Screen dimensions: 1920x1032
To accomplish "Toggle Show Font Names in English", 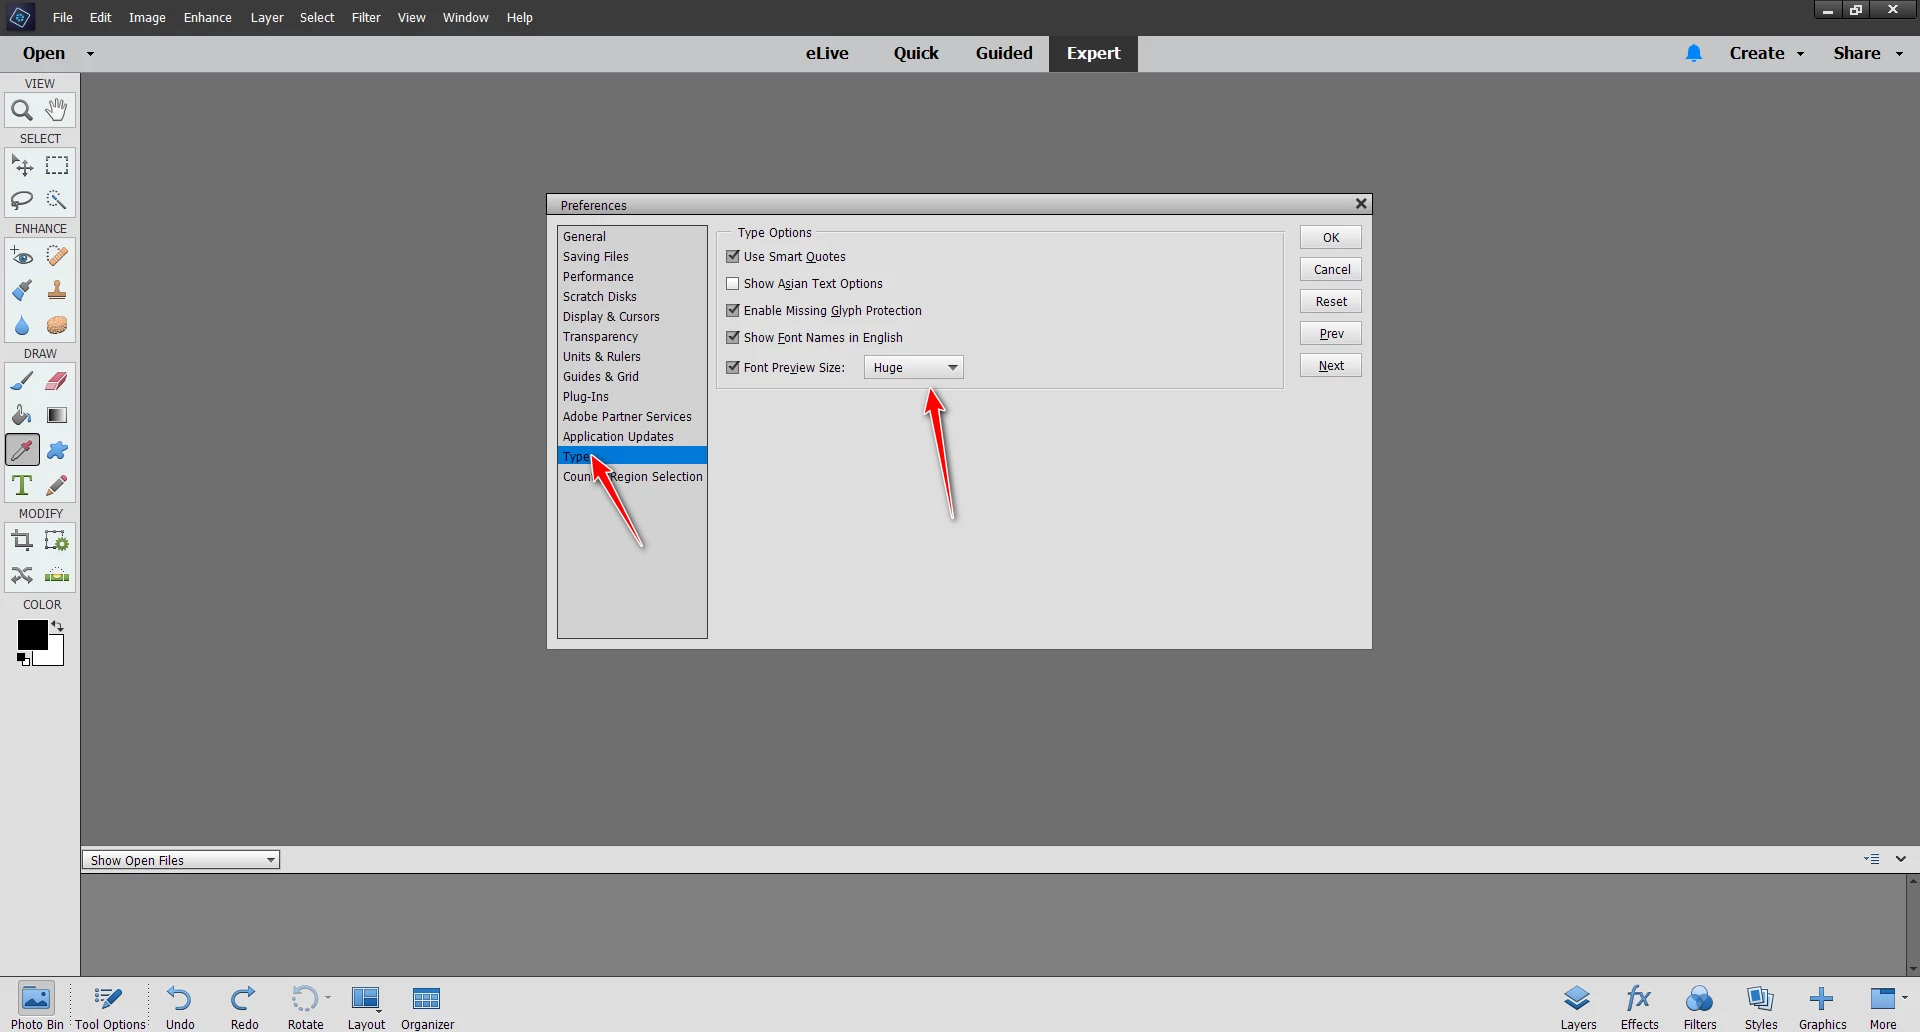I will tap(733, 338).
